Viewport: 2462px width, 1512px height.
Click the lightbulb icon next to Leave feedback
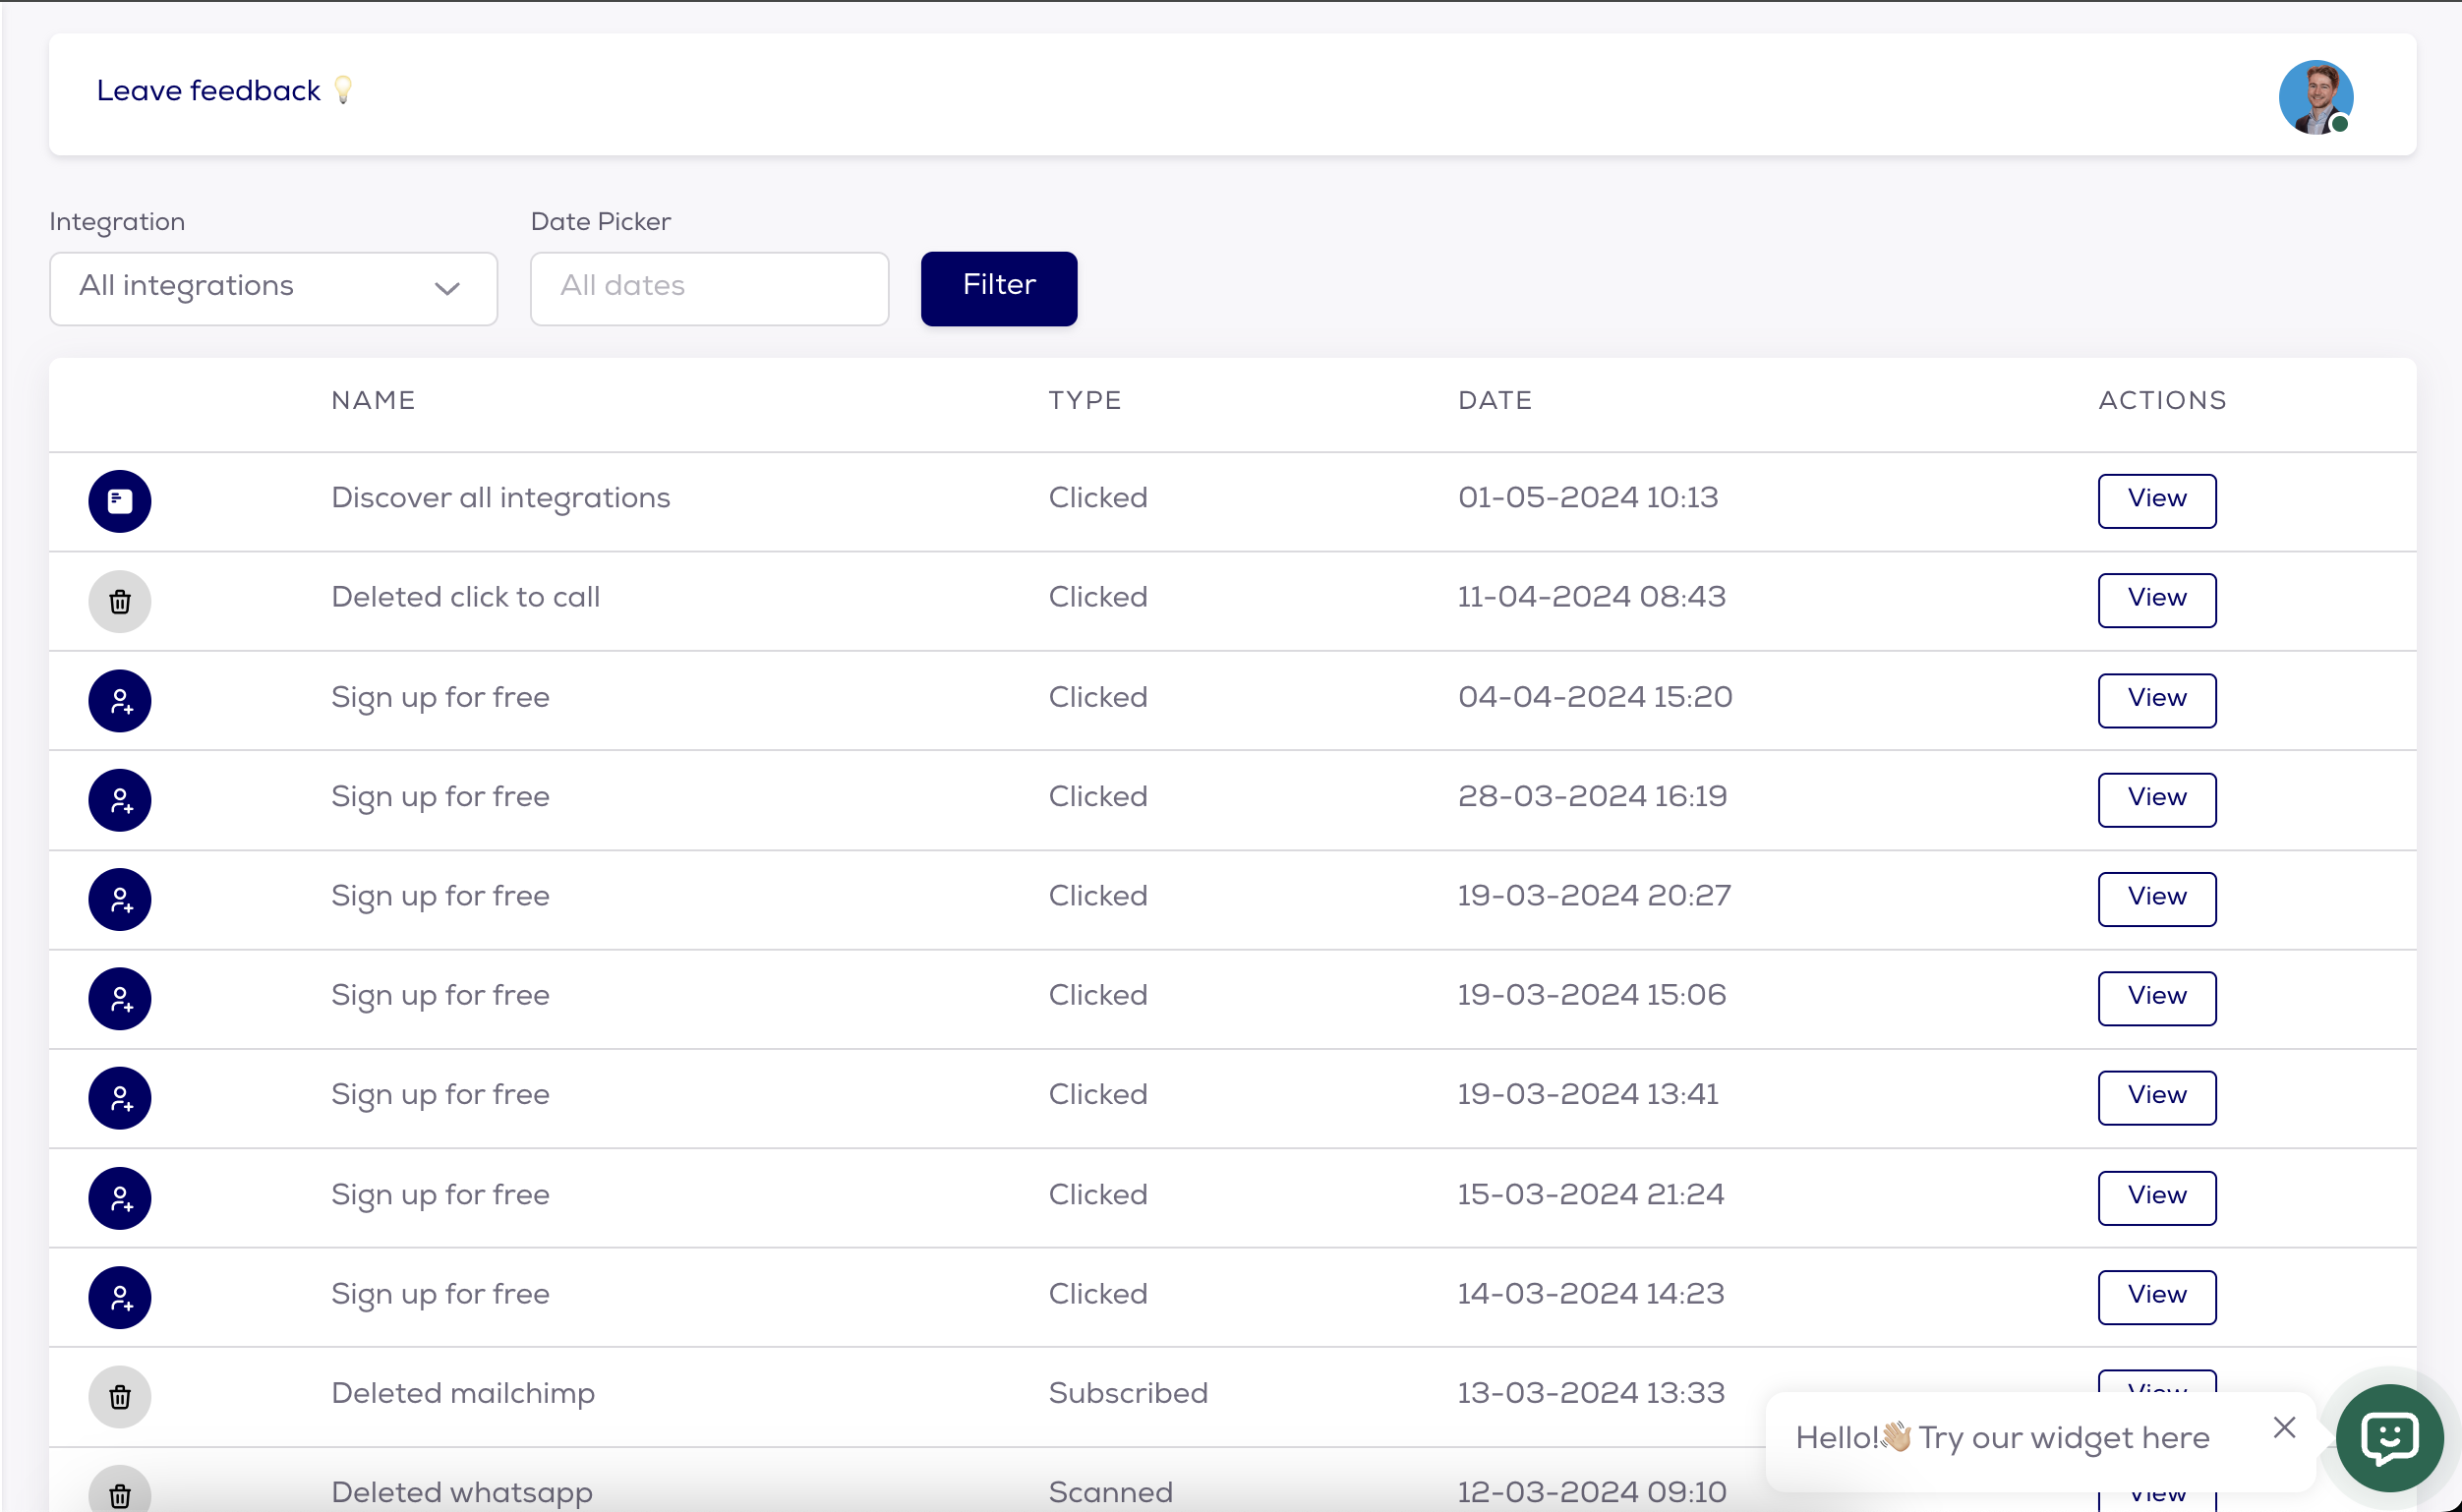(x=343, y=90)
